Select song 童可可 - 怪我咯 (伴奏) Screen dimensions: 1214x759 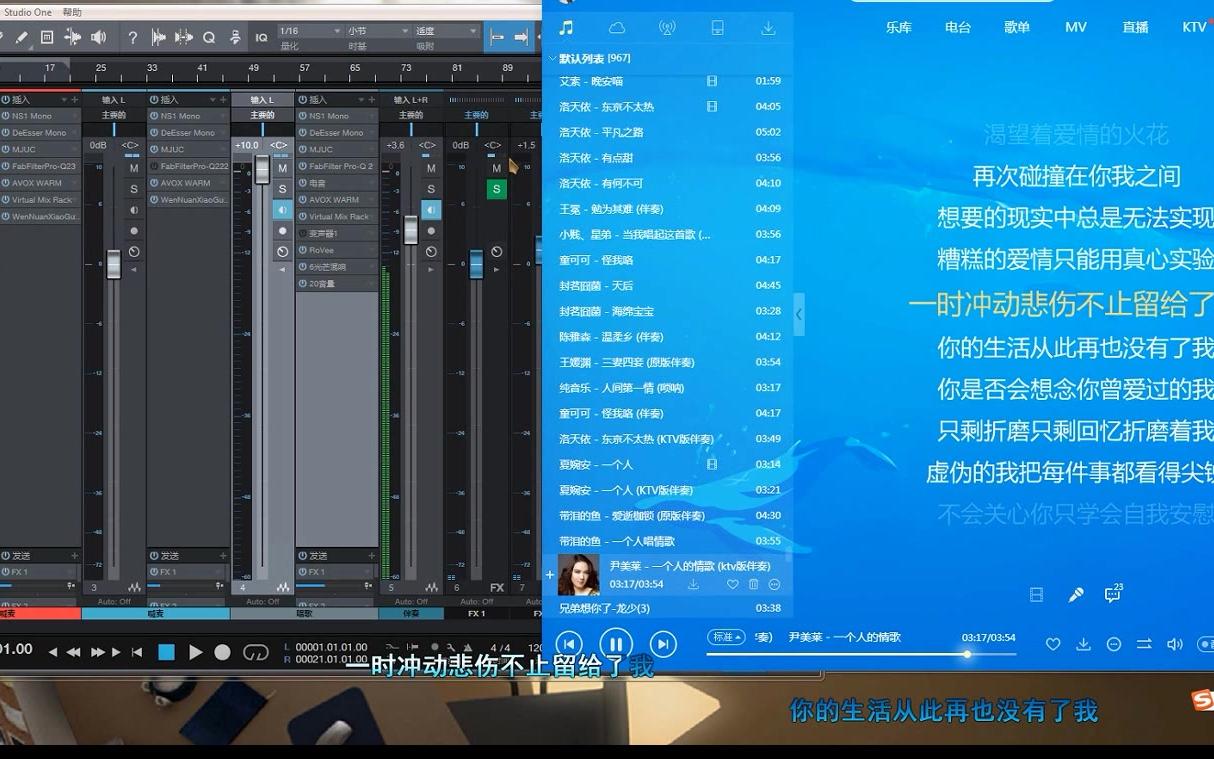tap(669, 414)
